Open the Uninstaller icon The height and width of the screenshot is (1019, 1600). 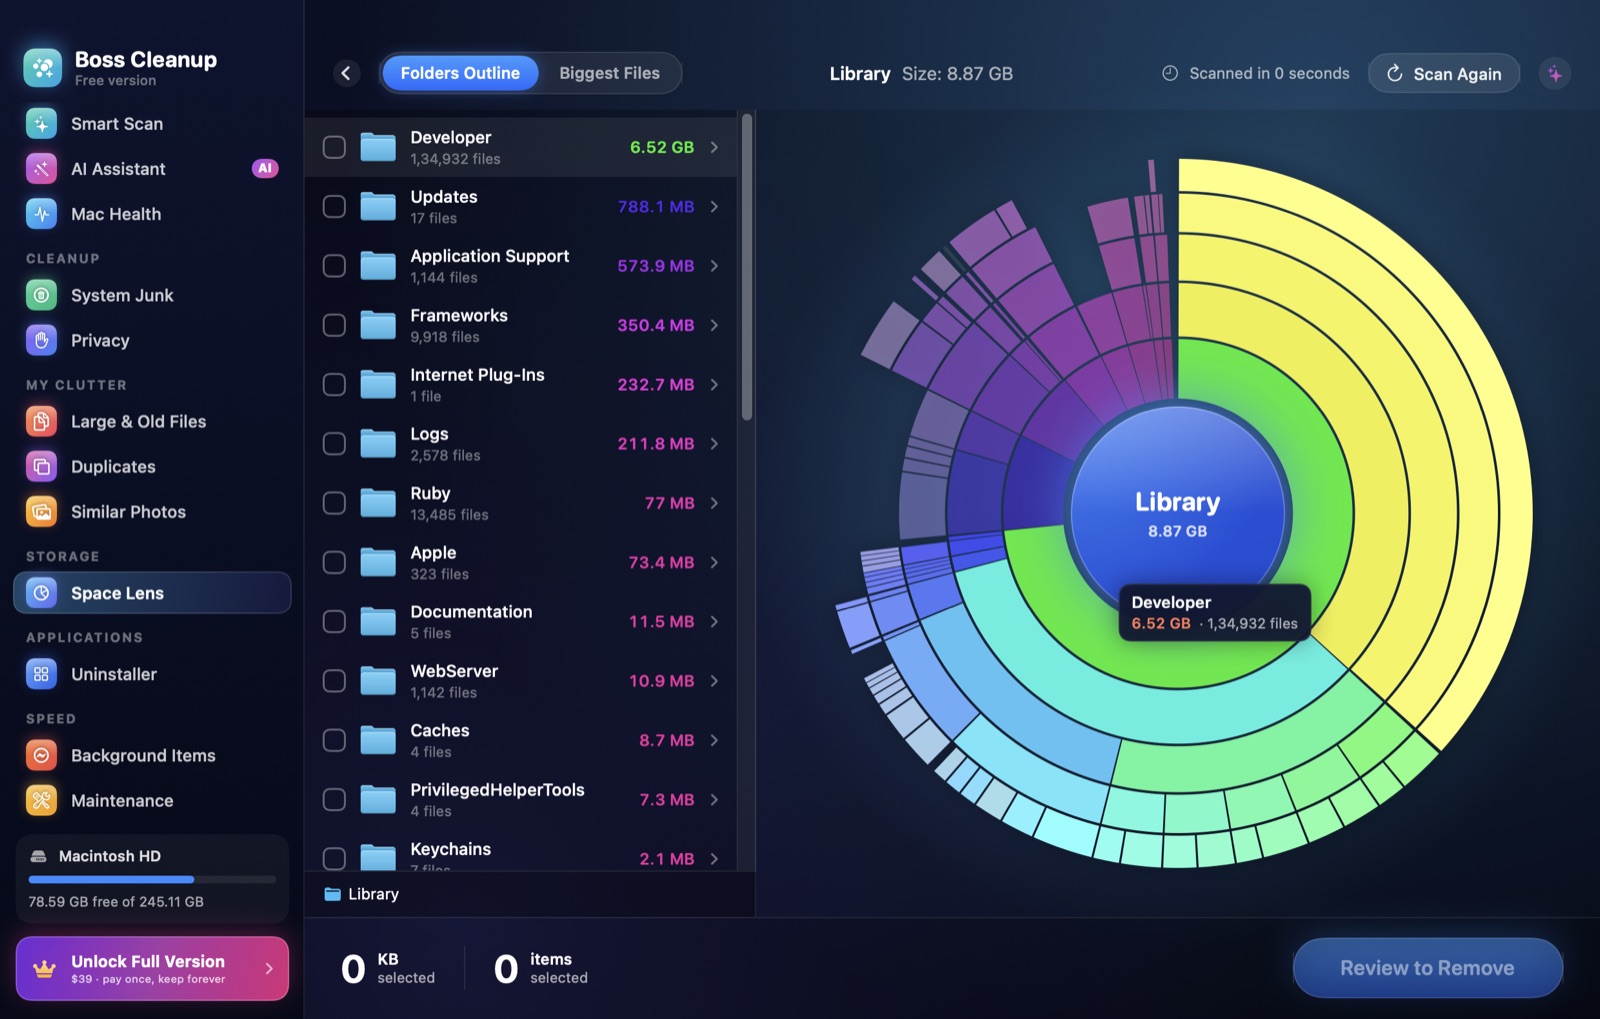(x=41, y=674)
